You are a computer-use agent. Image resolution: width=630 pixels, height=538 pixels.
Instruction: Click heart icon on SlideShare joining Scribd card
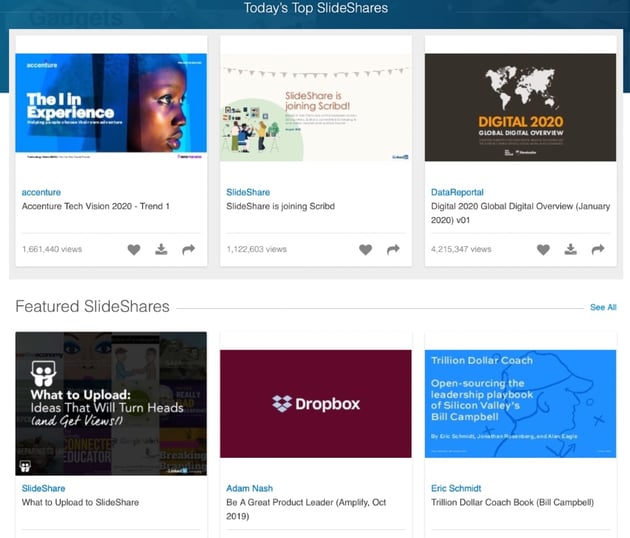pos(366,249)
